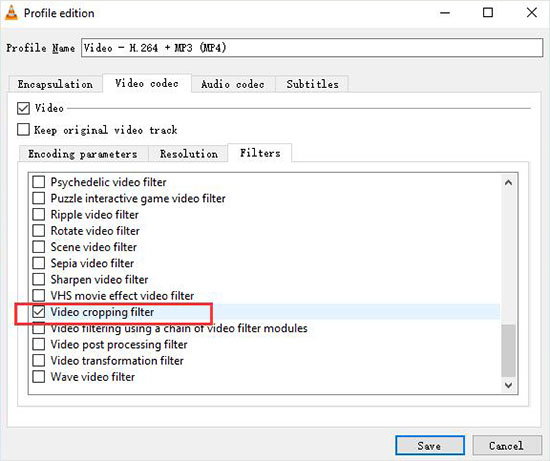Maximize the Profile edition window
550x461 pixels.
click(x=488, y=13)
